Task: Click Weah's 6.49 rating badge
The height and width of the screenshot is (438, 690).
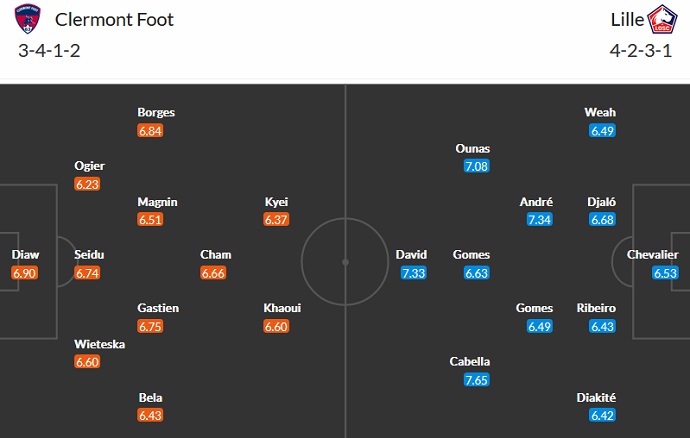Action: tap(601, 130)
